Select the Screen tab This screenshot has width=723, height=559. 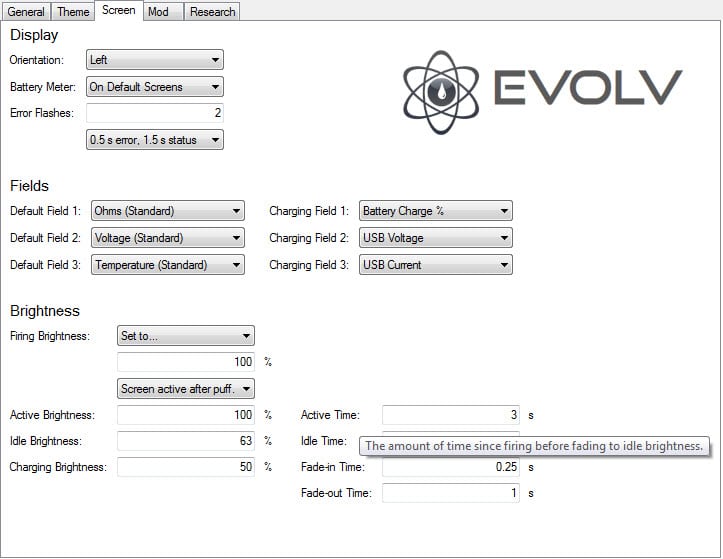point(119,10)
